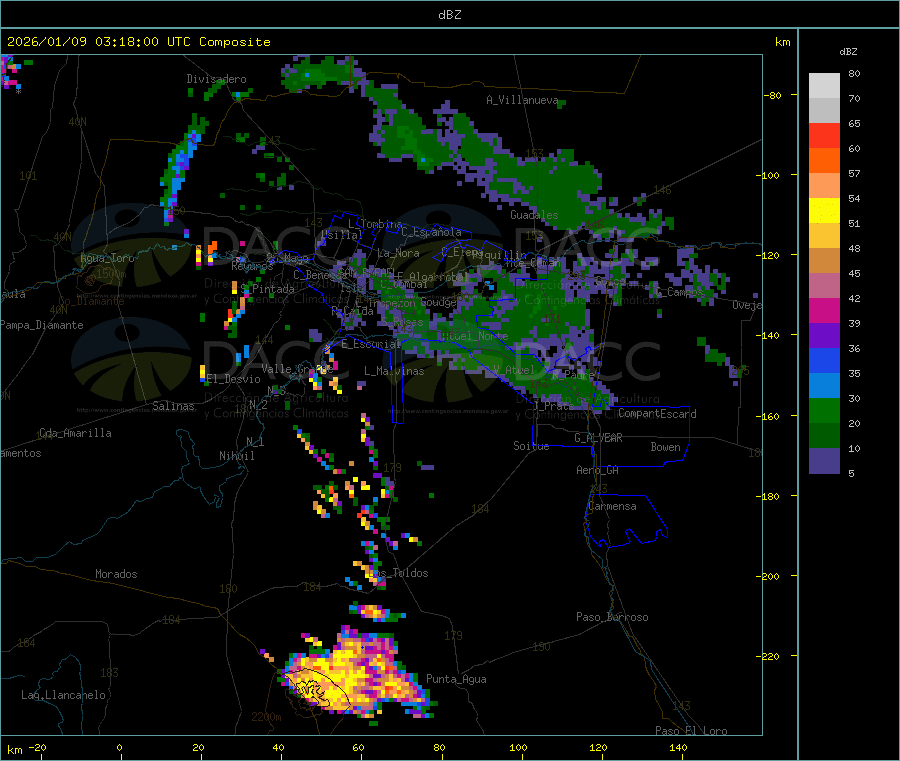Viewport: 900px width, 761px height.
Task: Click the timestamp 2026/01/09 03:18:00 UTC Composite
Action: 138,42
